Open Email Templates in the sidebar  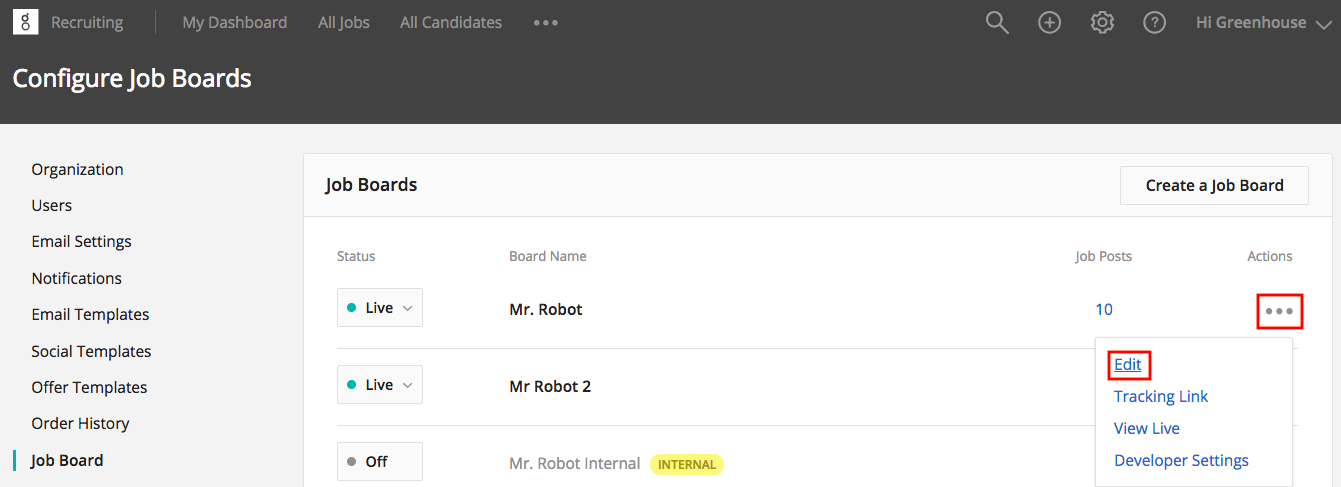coord(90,314)
